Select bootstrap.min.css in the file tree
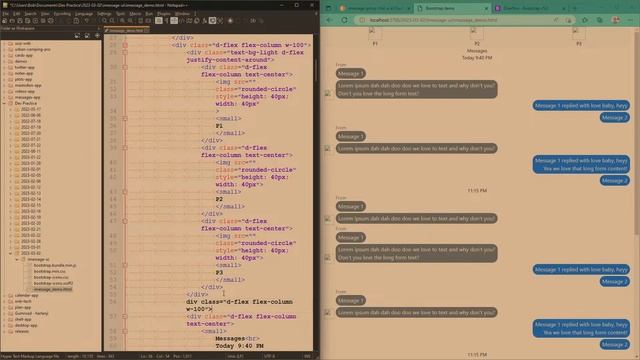Viewport: 640px width, 360px height. click(x=49, y=271)
